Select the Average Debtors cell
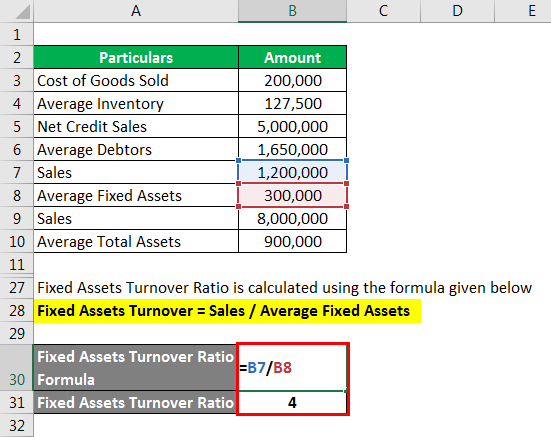This screenshot has width=551, height=437. click(x=136, y=149)
